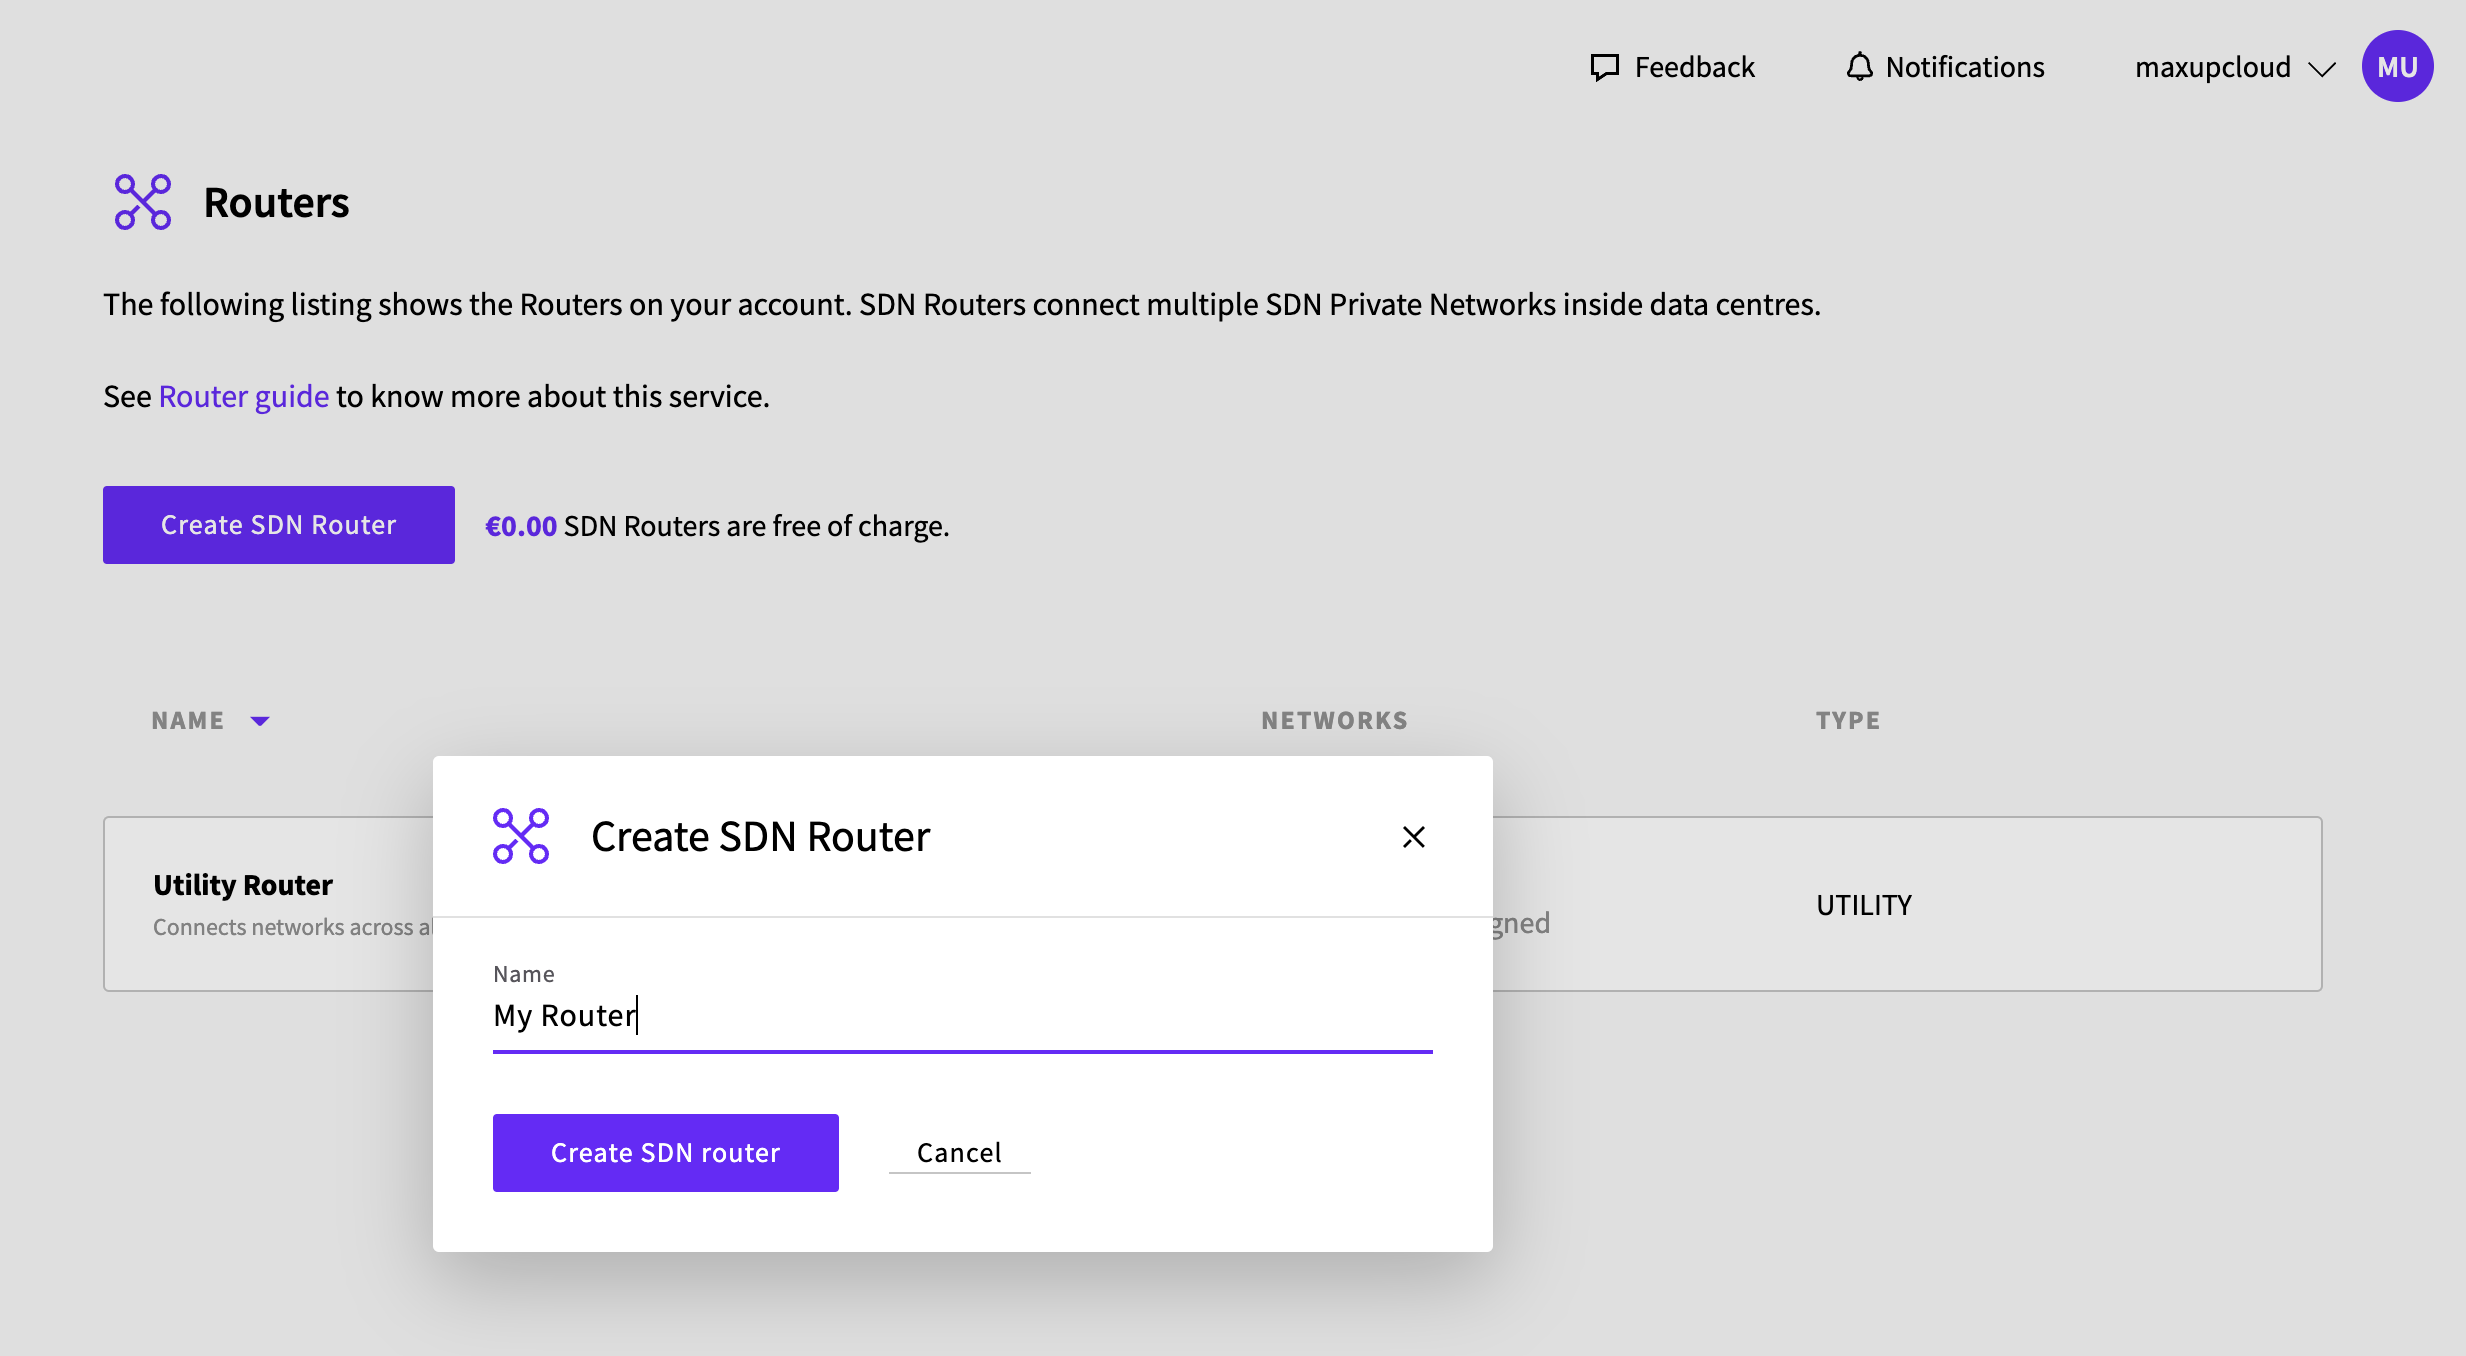Open Notifications bell icon
The image size is (2466, 1356).
[x=1859, y=67]
